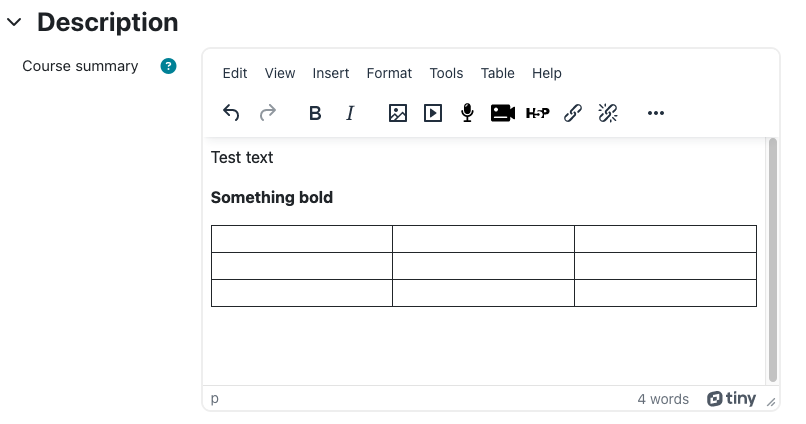Viewport: 806px width, 424px height.
Task: Click the Redo arrow icon
Action: pyautogui.click(x=268, y=113)
